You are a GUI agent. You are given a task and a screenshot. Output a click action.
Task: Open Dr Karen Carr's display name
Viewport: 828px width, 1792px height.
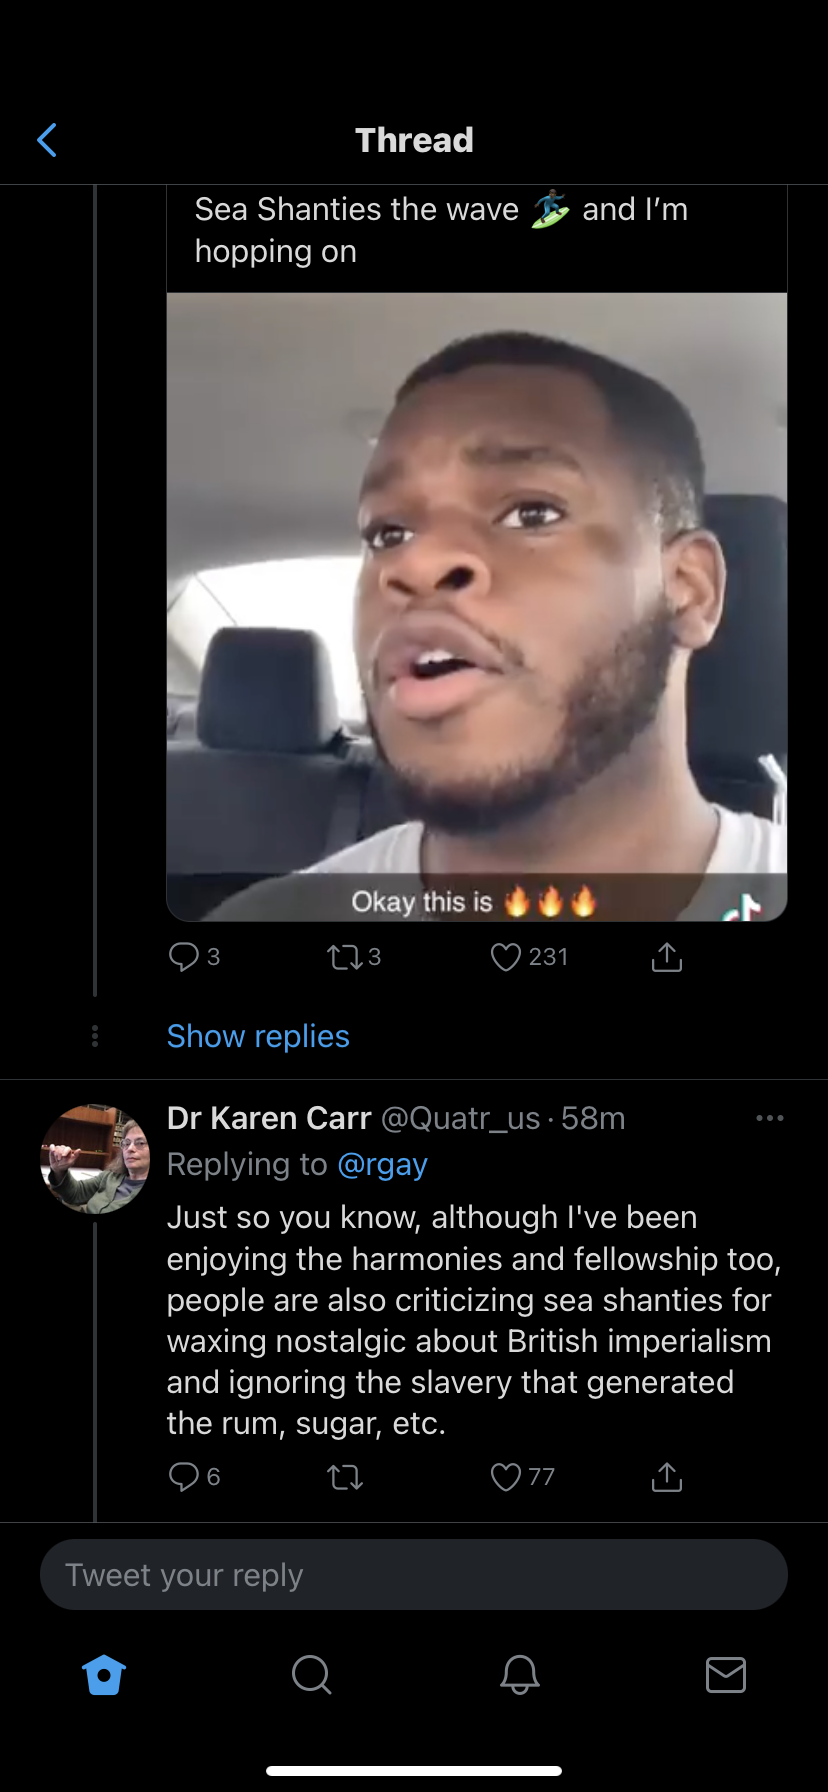point(269,1118)
